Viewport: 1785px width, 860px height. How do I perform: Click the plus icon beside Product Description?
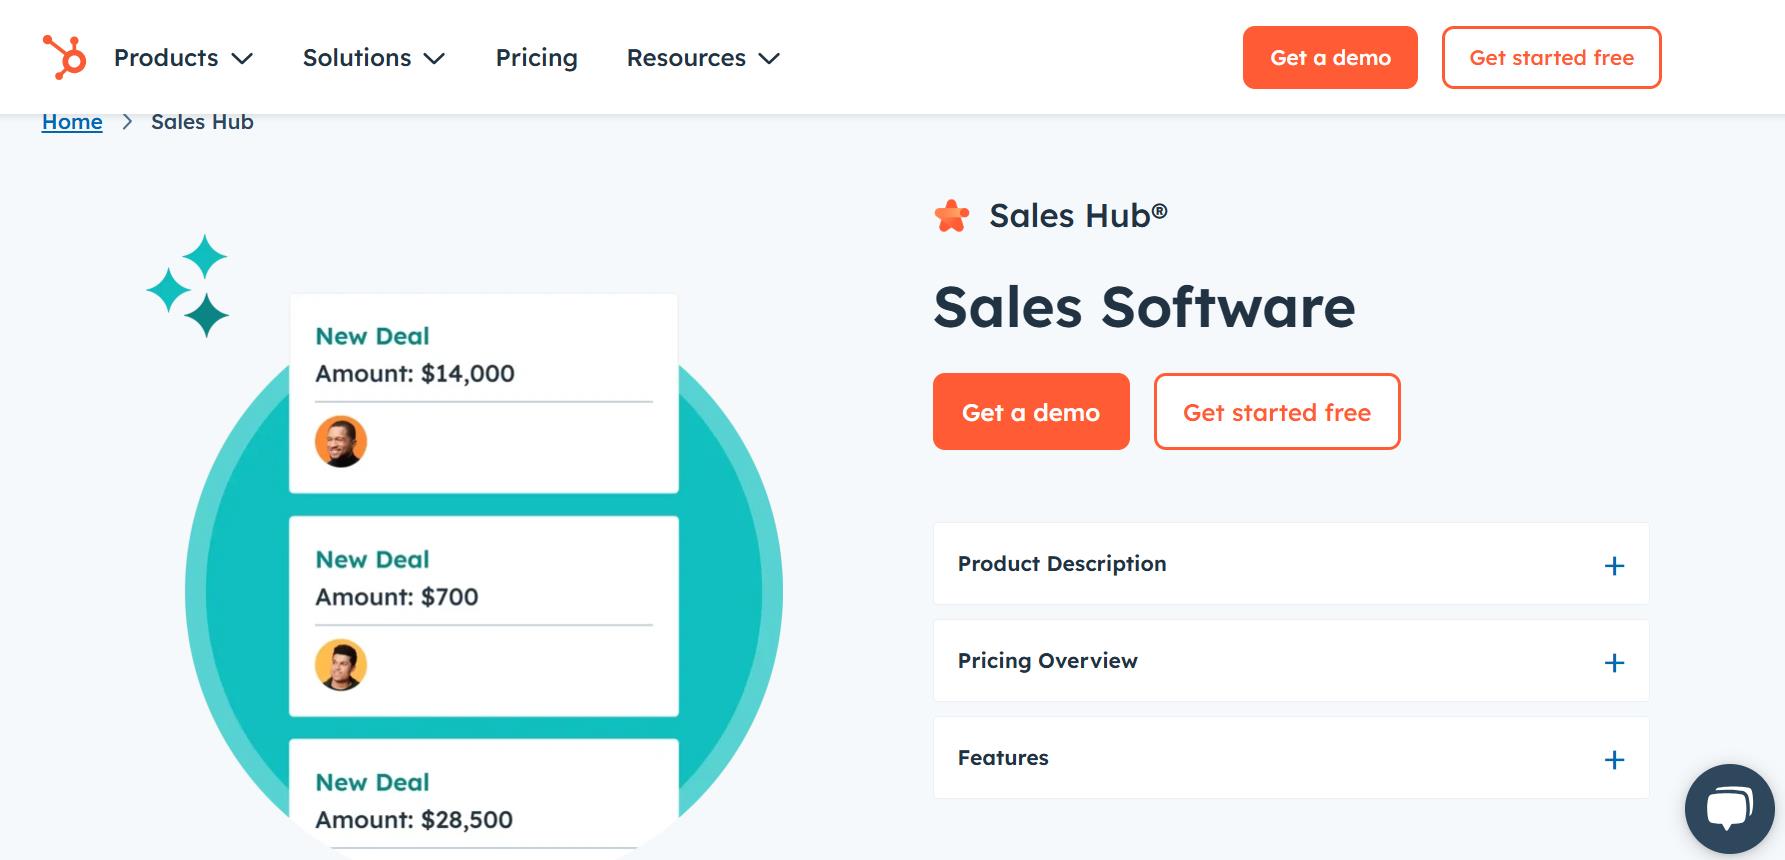[x=1613, y=565]
